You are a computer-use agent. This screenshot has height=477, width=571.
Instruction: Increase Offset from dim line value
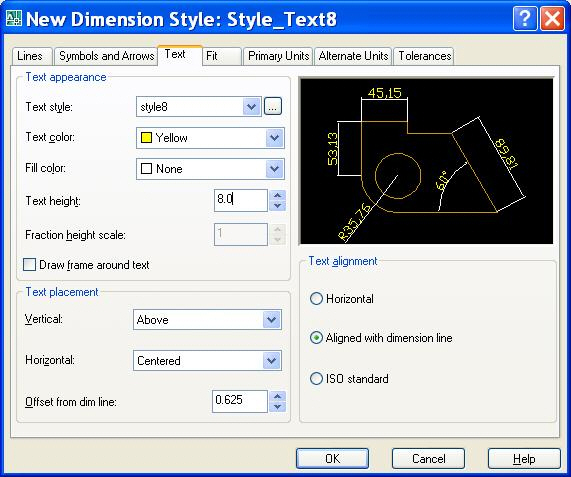click(x=277, y=397)
